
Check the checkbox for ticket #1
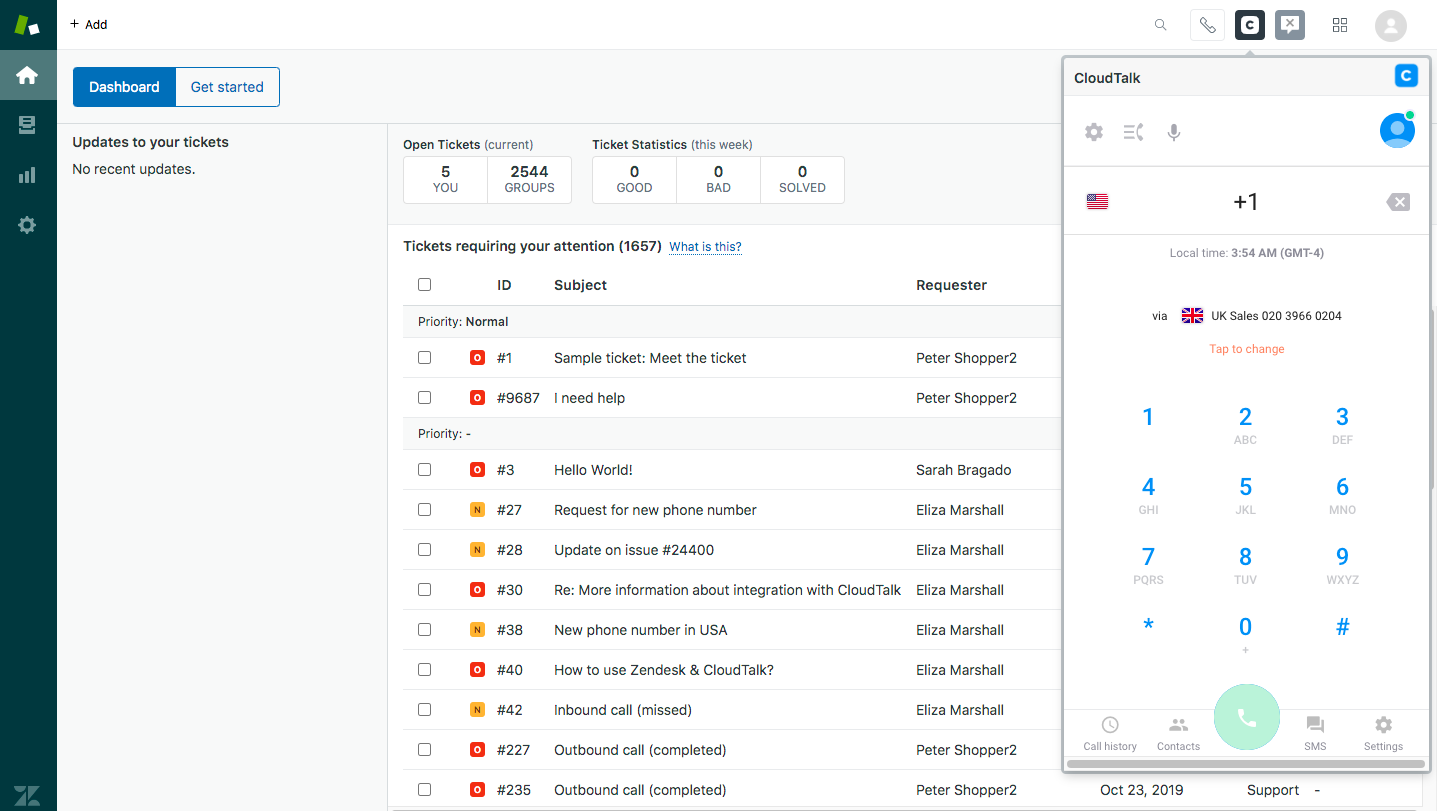click(x=424, y=357)
